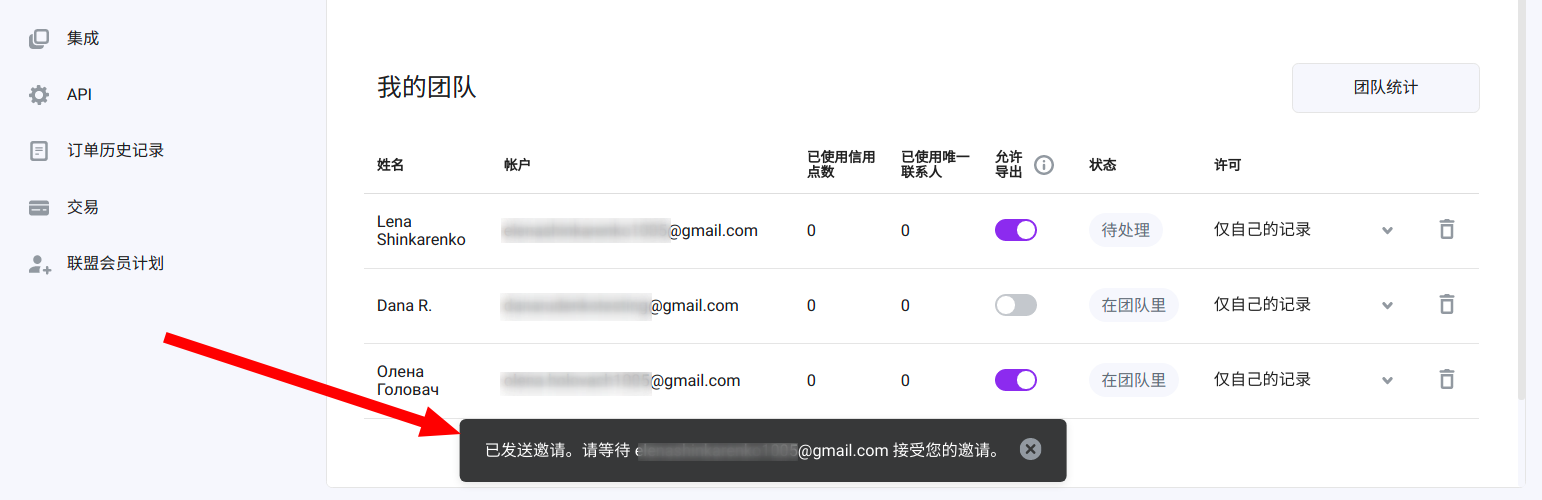1542x500 pixels.
Task: Click the 集成 sidebar icon
Action: [x=39, y=39]
